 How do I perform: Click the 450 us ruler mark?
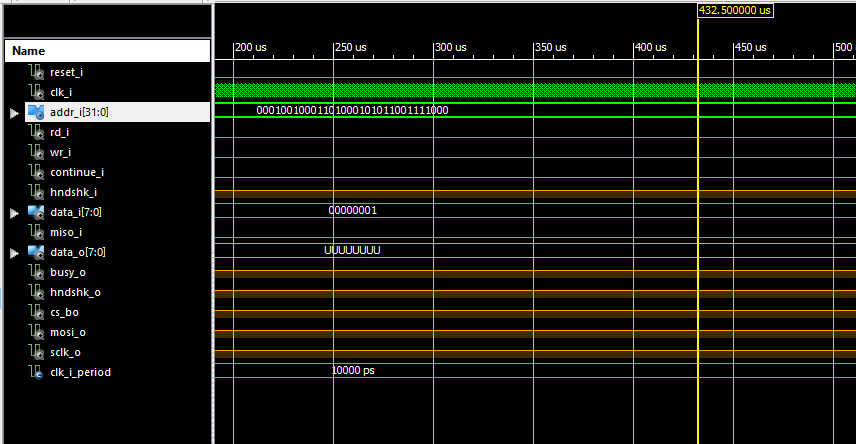tap(750, 48)
